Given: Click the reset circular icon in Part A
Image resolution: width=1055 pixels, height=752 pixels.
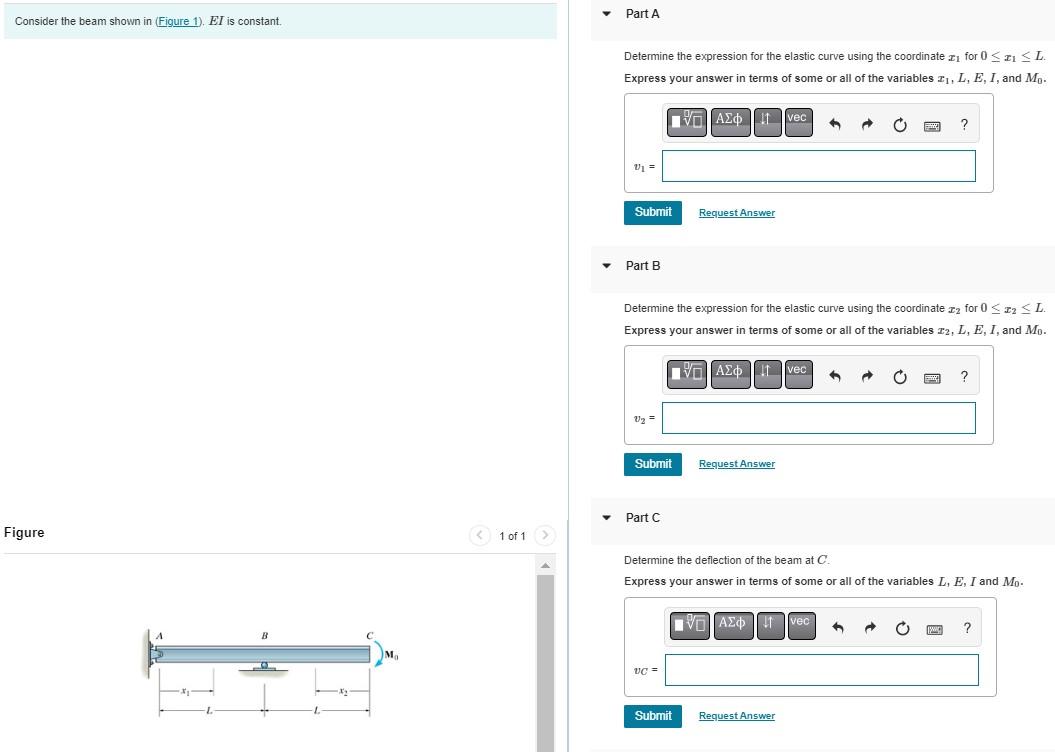Looking at the screenshot, I should tap(899, 124).
